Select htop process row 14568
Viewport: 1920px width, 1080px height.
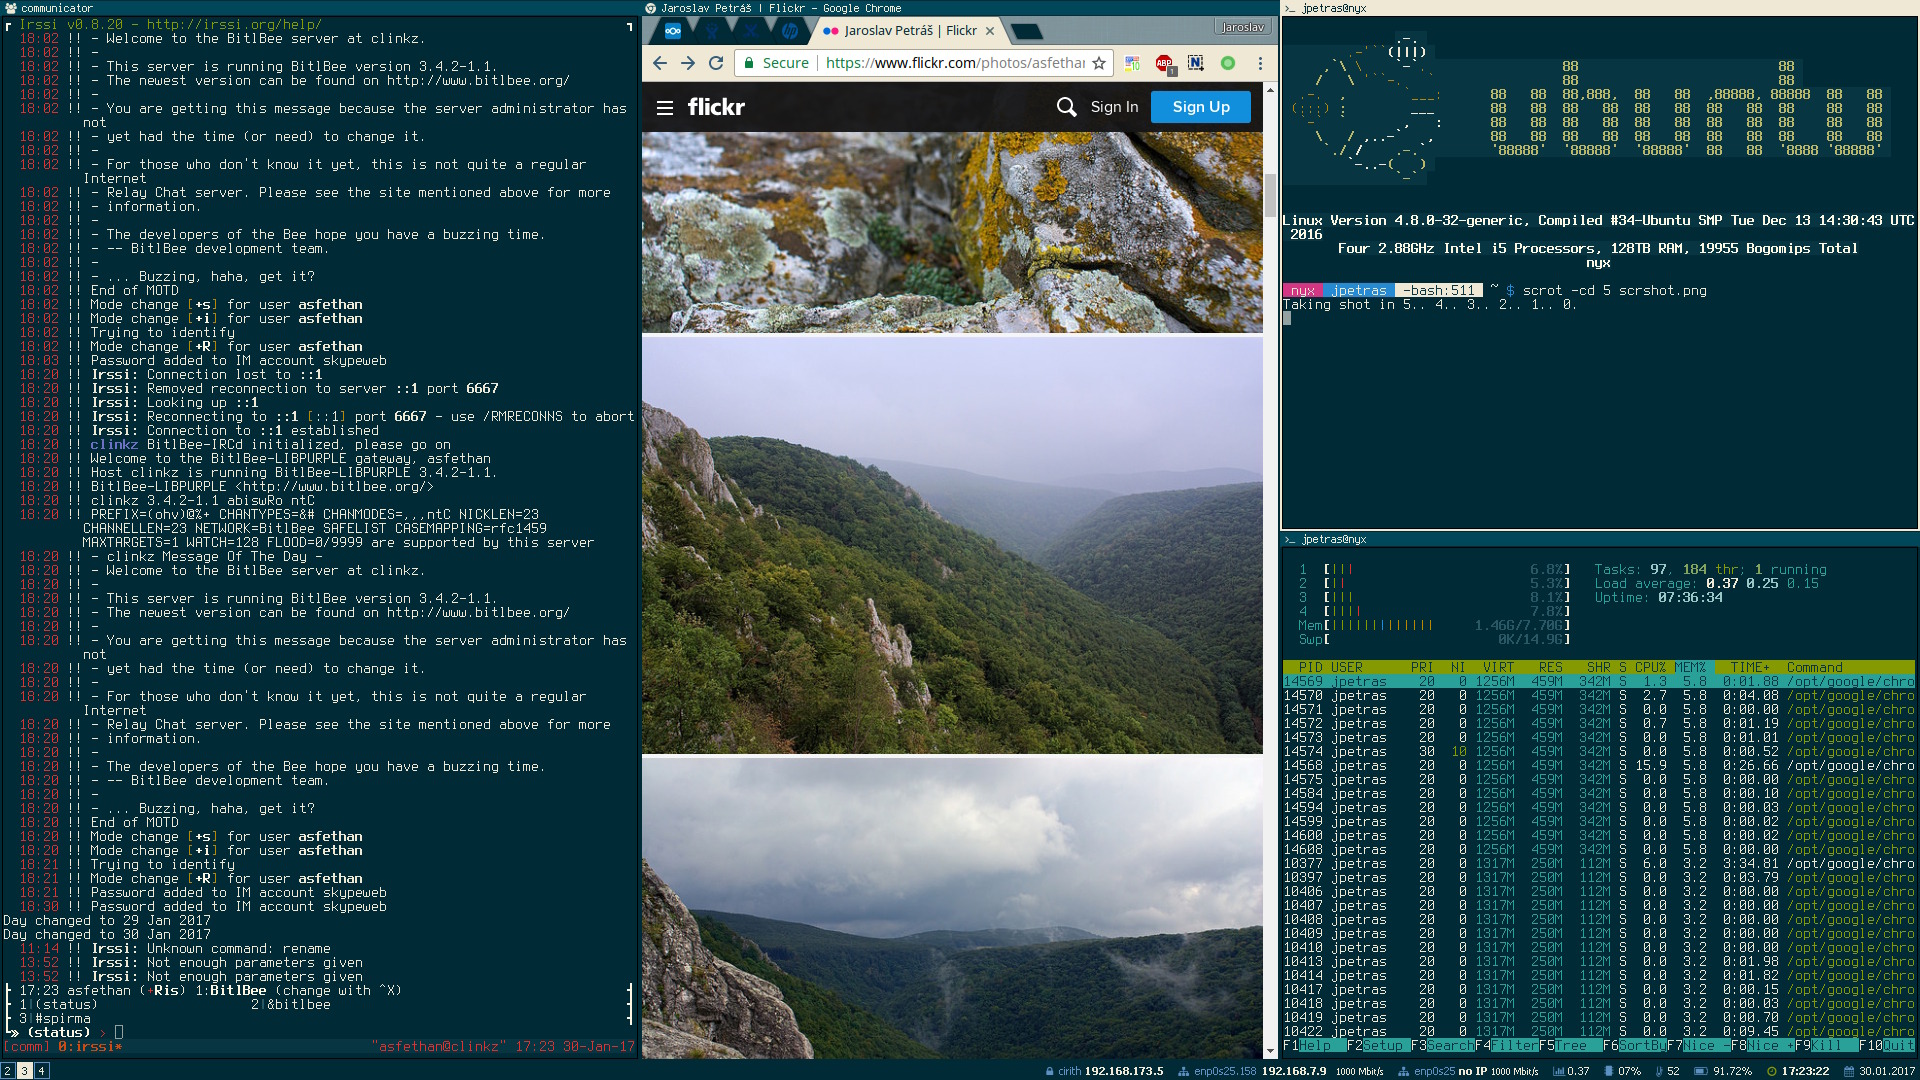(1598, 765)
